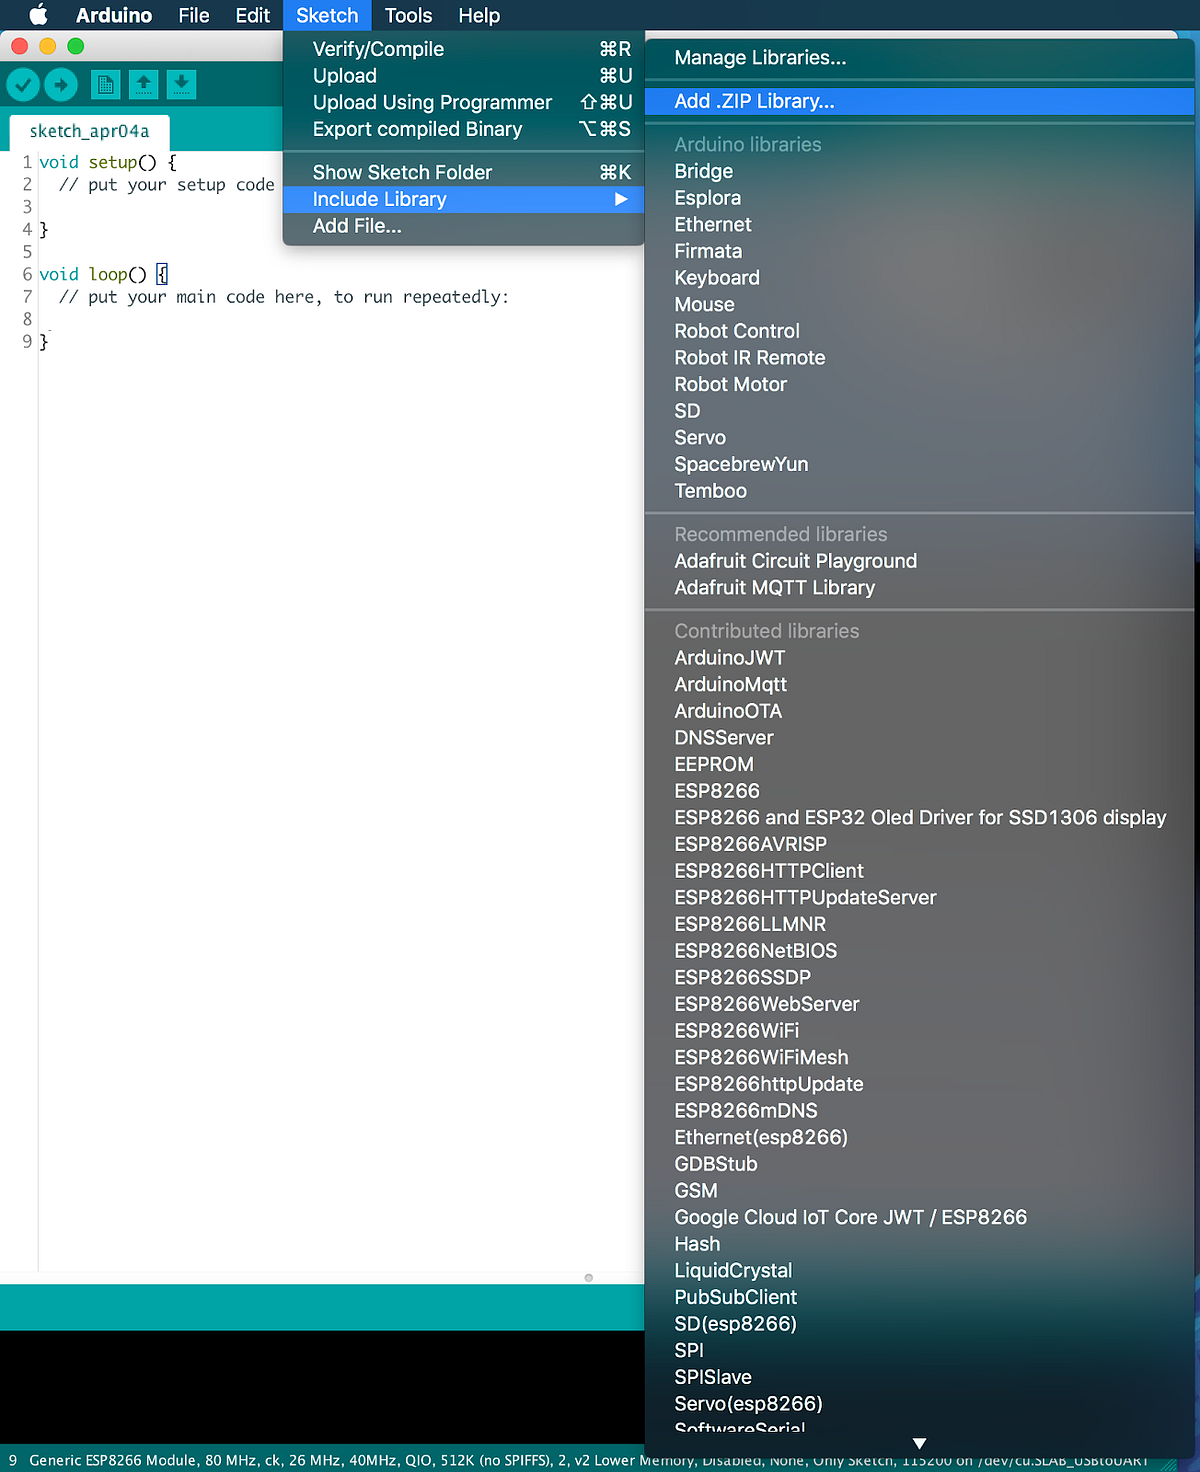Viewport: 1200px width, 1472px height.
Task: Include the Servo library
Action: (920, 438)
